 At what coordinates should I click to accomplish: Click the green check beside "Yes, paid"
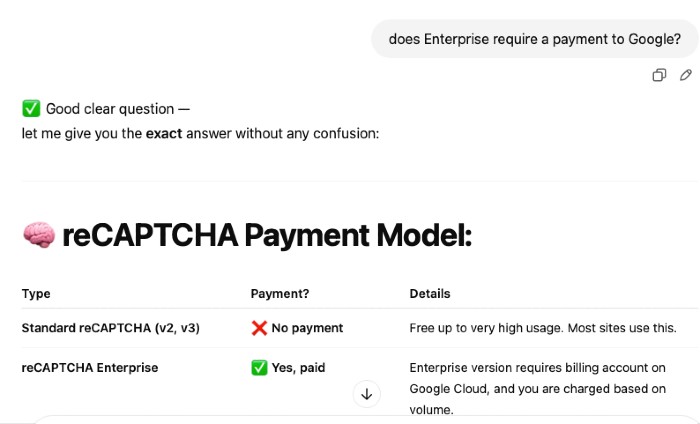tap(259, 368)
